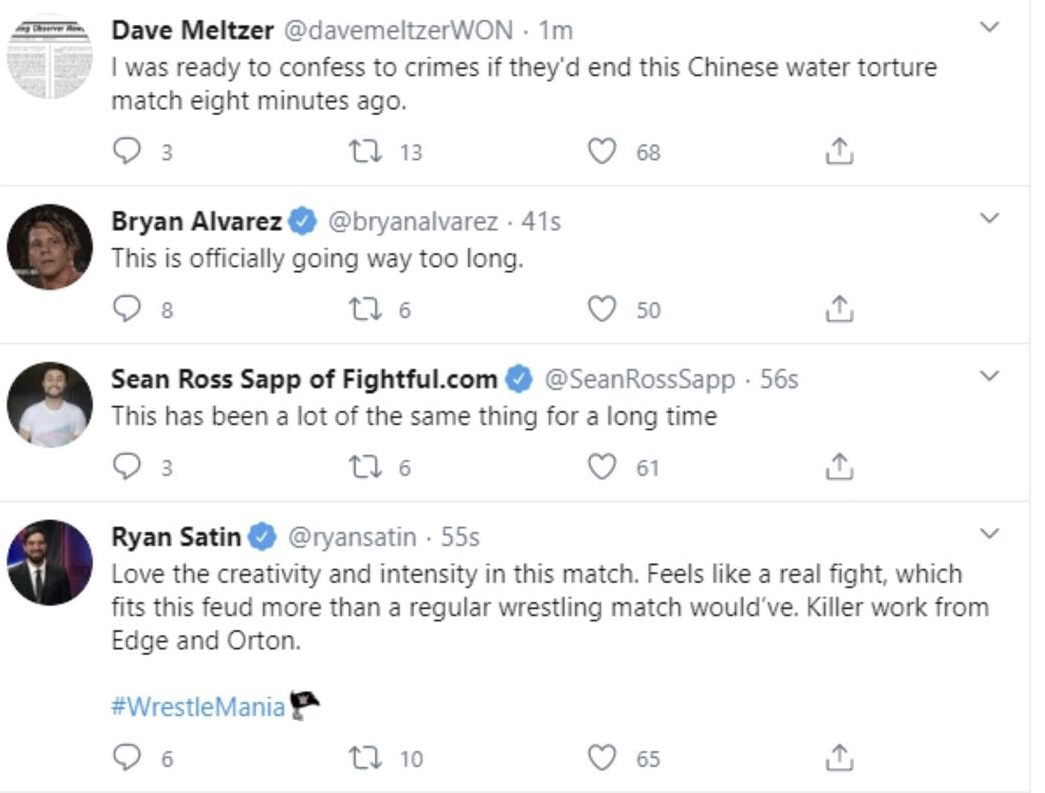Click Ryan Satin's display name

click(176, 537)
